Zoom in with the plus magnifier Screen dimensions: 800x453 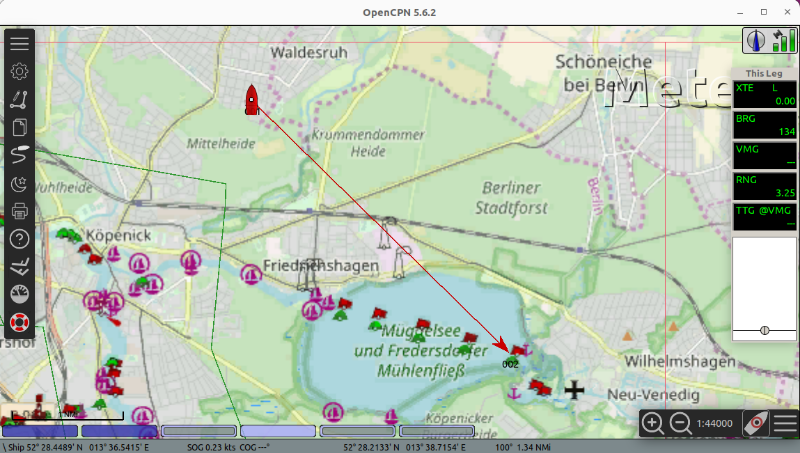point(653,423)
